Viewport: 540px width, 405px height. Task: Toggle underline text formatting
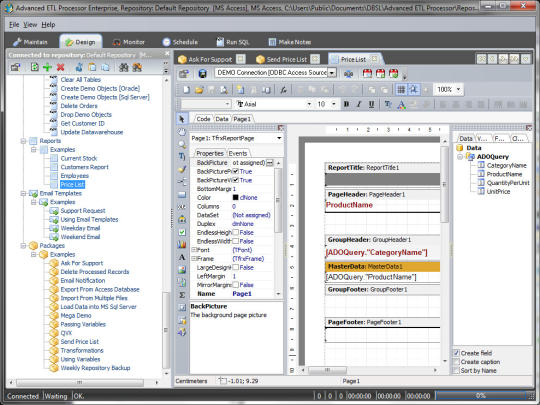(371, 104)
